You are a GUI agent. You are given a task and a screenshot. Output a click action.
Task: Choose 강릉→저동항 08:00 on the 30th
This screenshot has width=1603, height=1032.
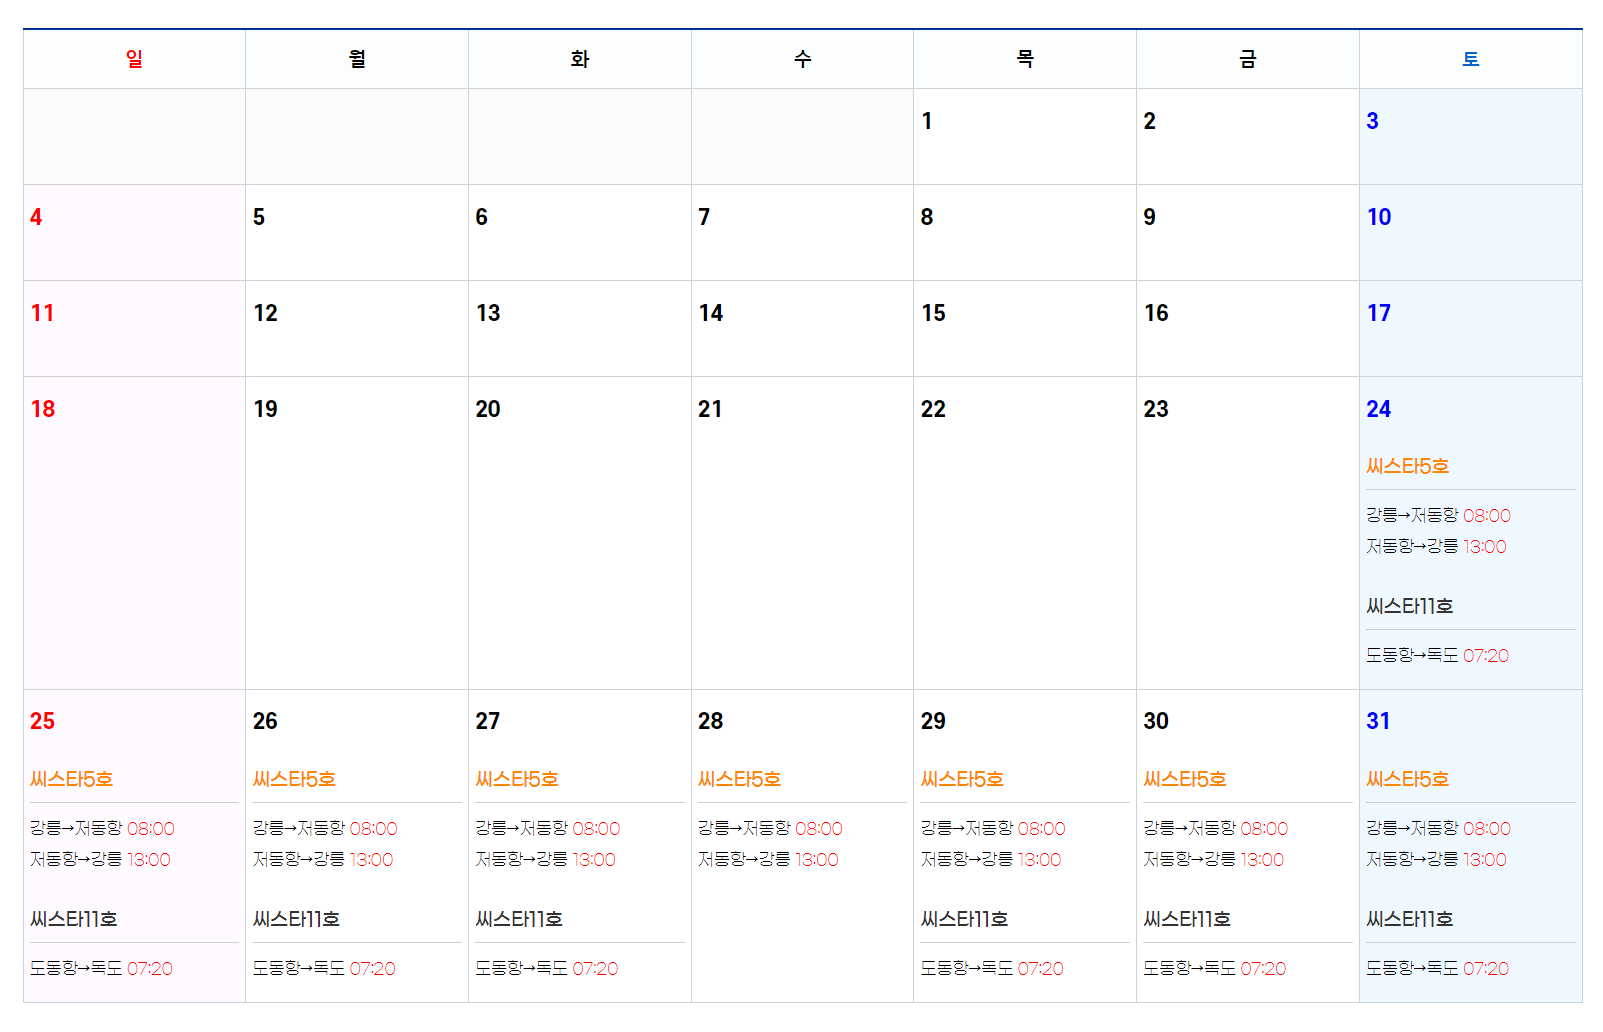click(1216, 828)
